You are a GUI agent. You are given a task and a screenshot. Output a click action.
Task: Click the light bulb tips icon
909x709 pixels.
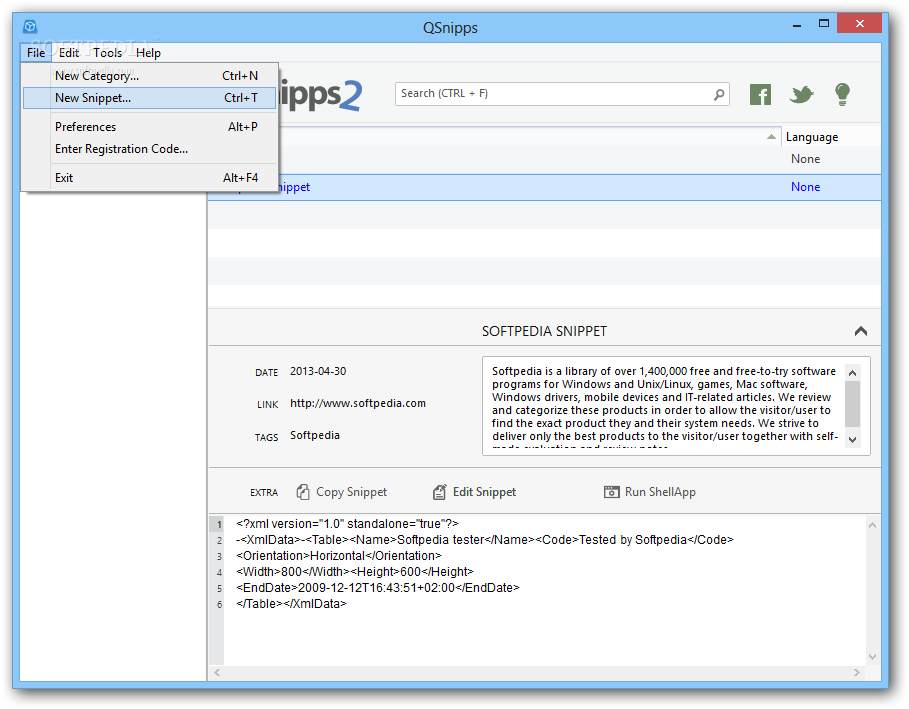coord(842,94)
